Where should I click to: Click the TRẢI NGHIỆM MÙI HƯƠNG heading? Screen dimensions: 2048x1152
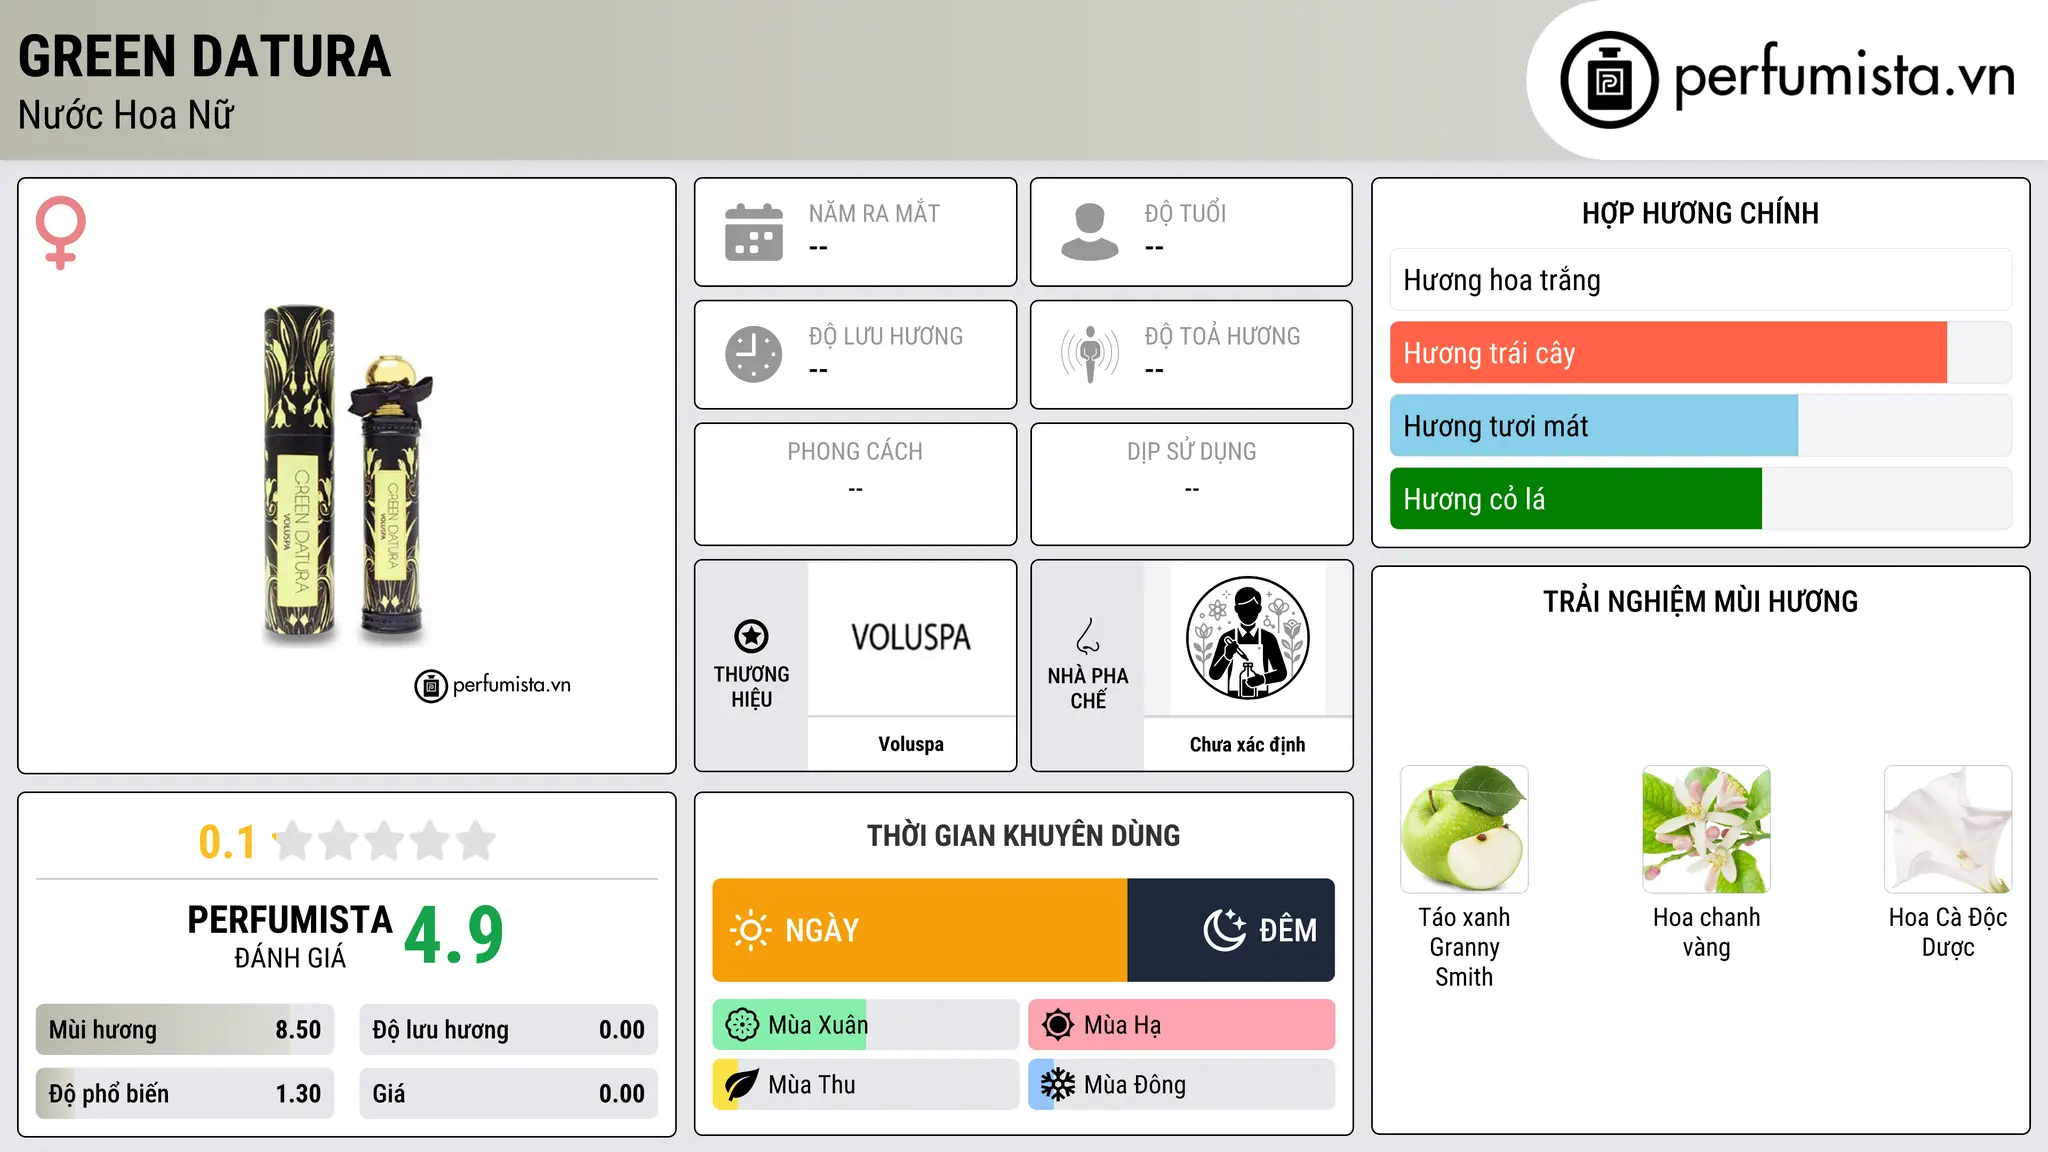coord(1700,601)
